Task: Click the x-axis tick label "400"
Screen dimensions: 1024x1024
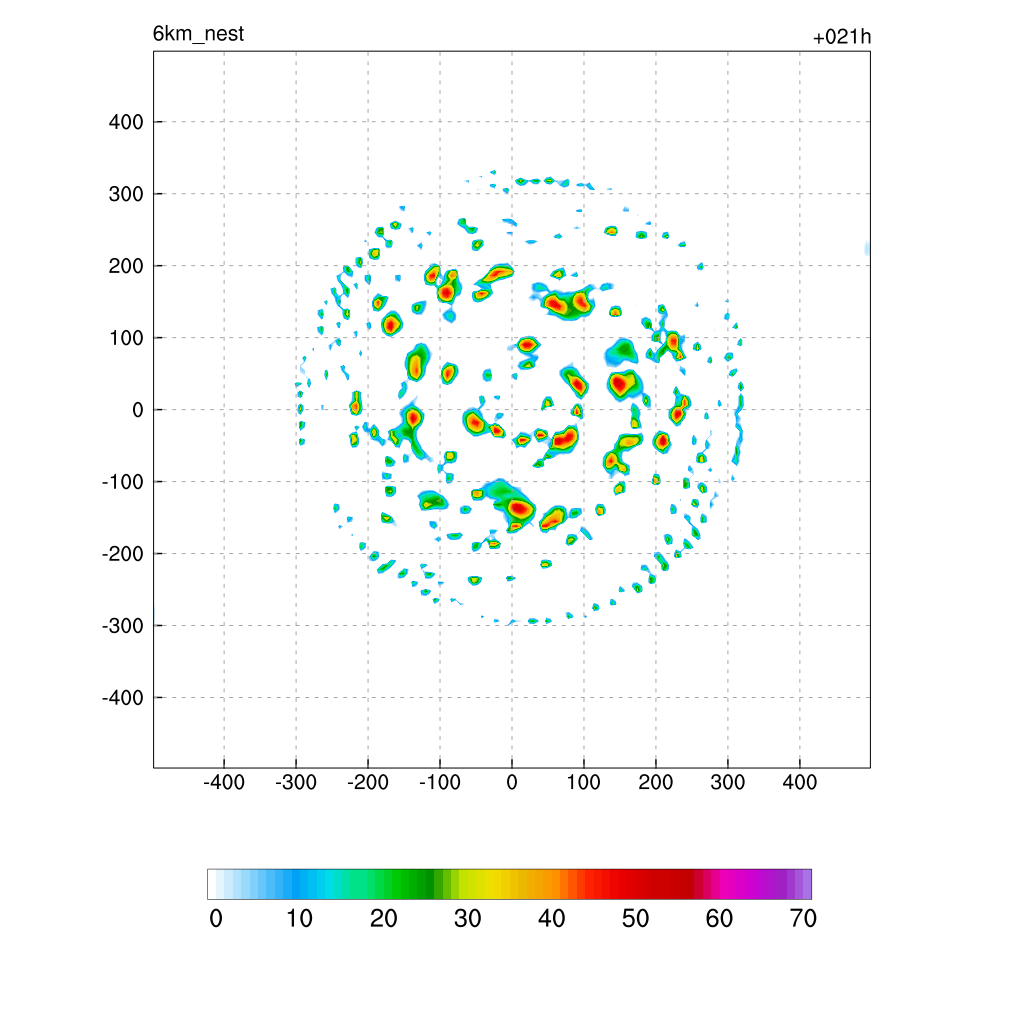Action: coord(799,782)
